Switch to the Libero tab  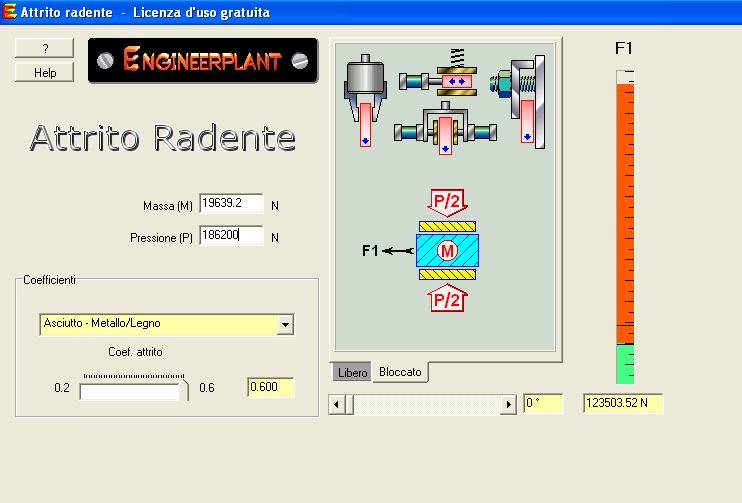(x=352, y=372)
